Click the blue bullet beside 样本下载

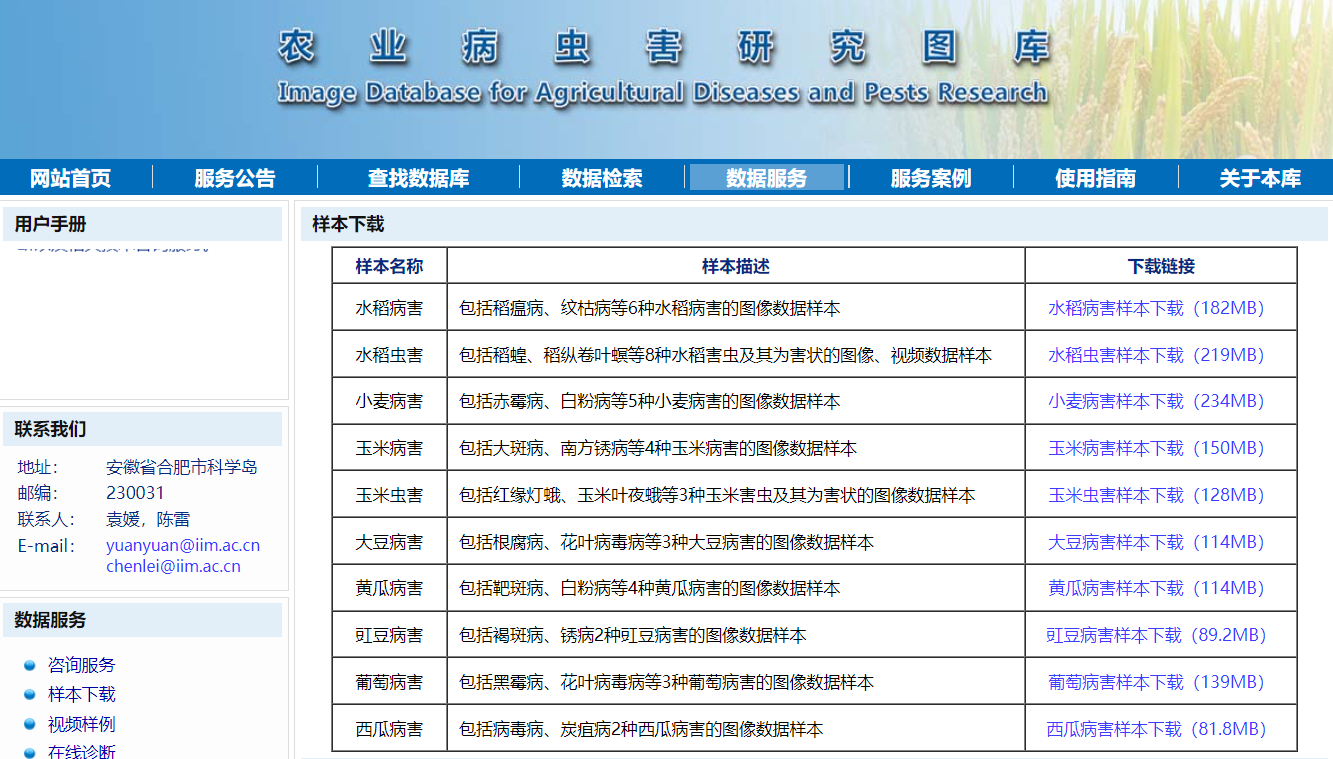pos(29,694)
